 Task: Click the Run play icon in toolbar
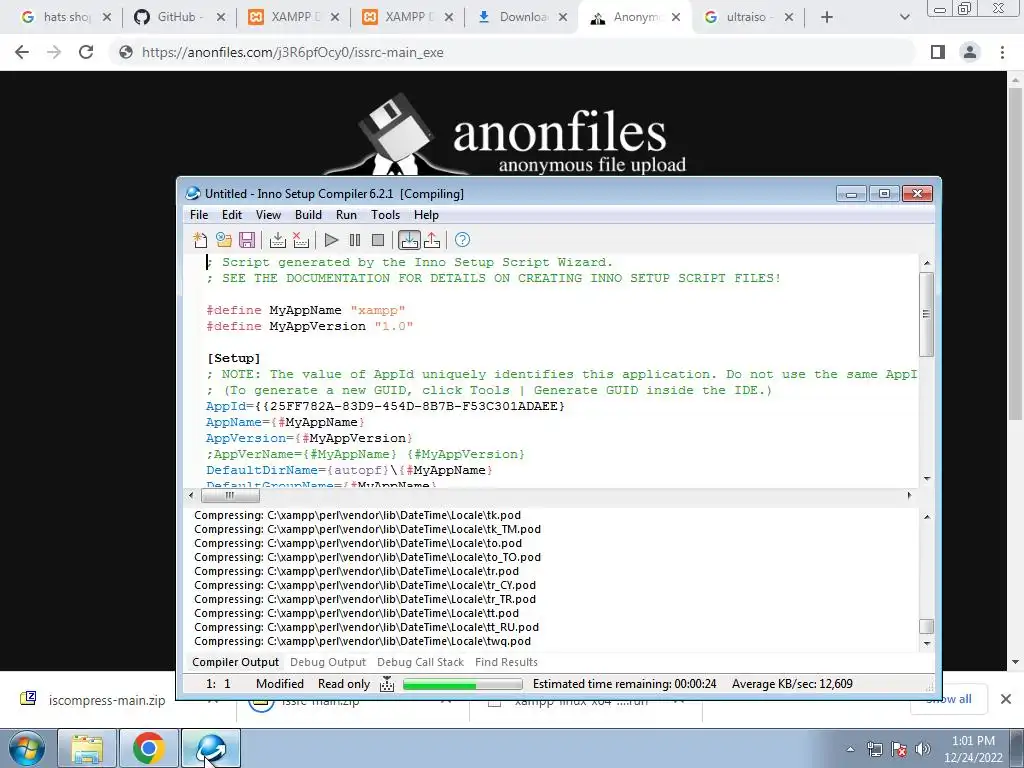click(331, 240)
